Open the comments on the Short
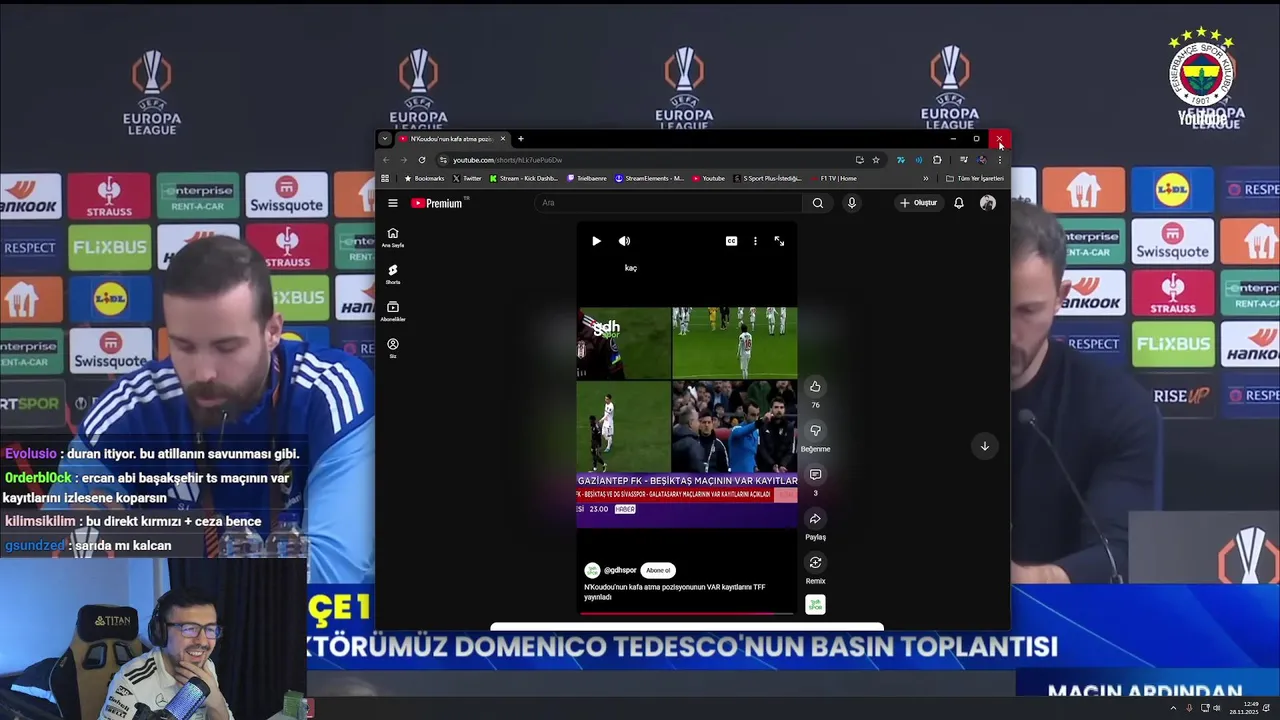 (815, 475)
